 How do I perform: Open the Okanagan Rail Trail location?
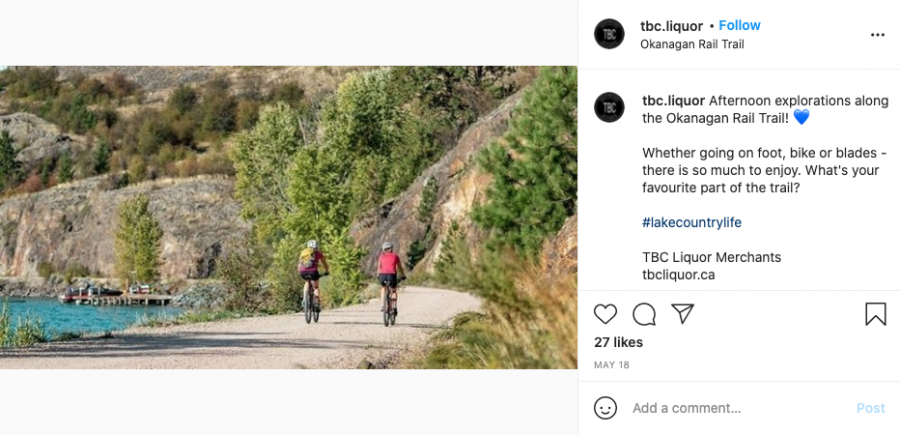(x=692, y=44)
